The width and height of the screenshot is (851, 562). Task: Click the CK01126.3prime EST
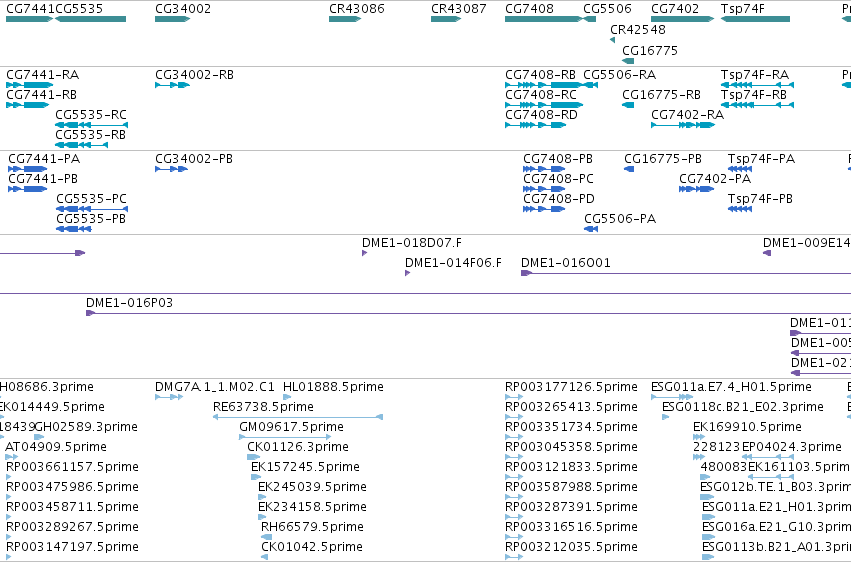point(253,457)
